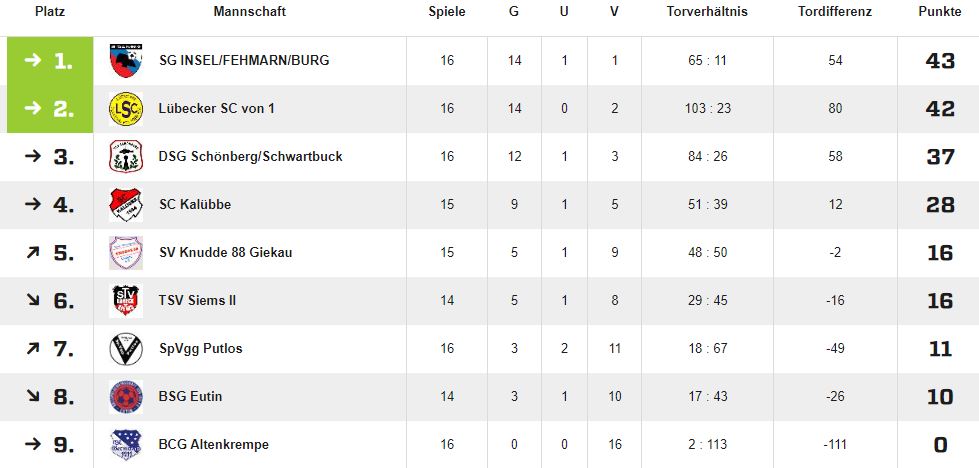Click the Mannschaft column header
The width and height of the screenshot is (979, 468).
(x=250, y=12)
